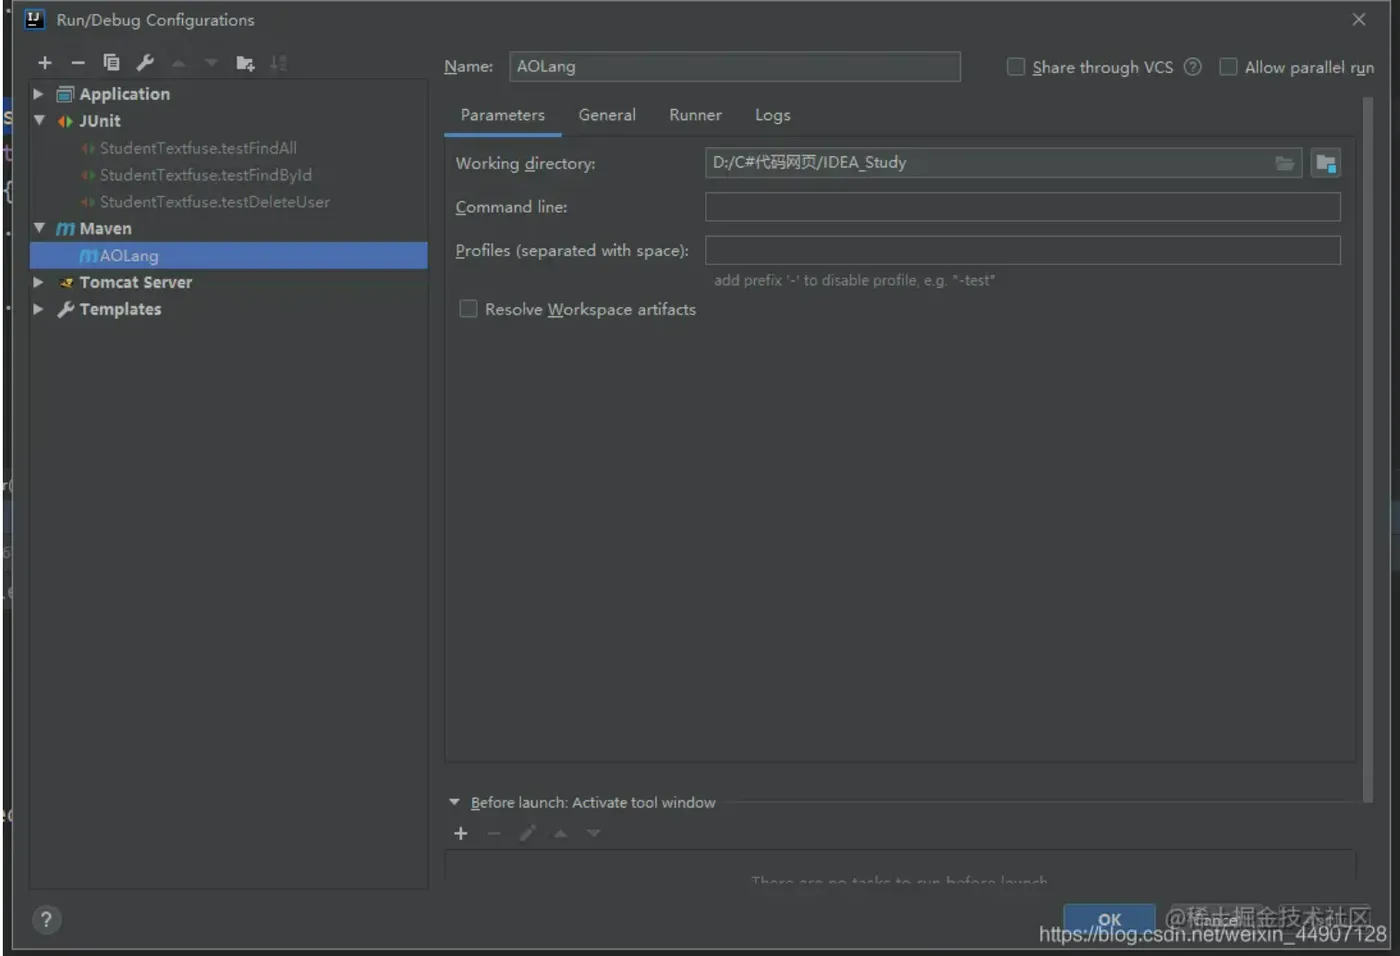Select Maven project for working directory
1400x956 pixels.
pos(1326,163)
